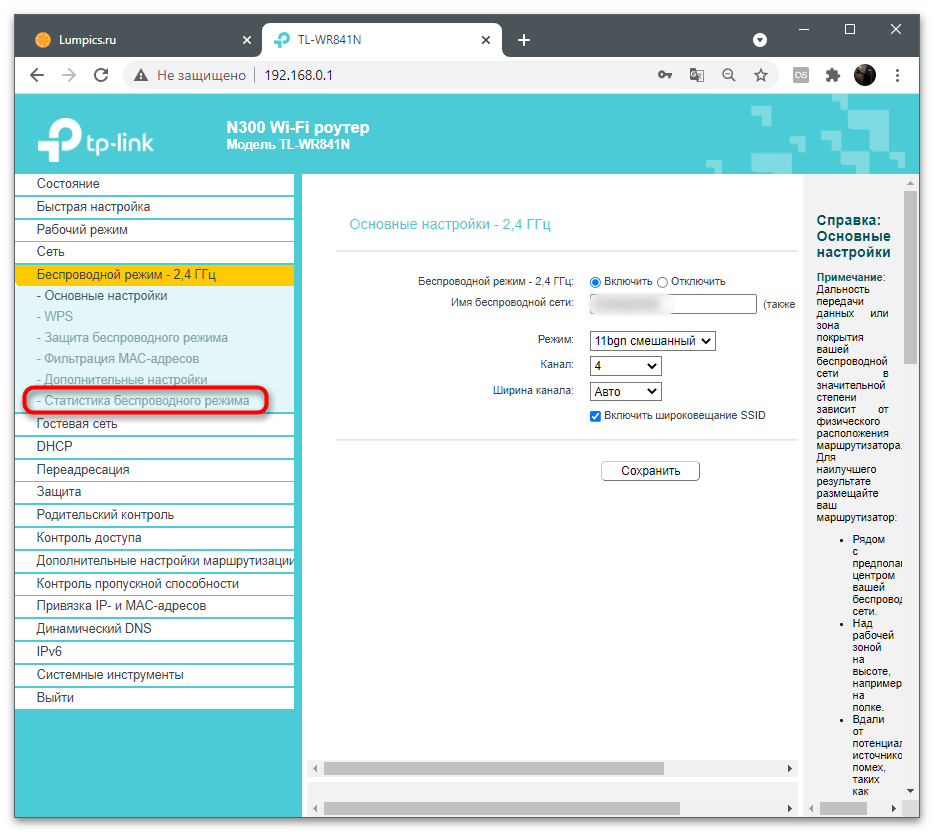Viewport: 934px width, 832px height.
Task: Open the Защита menu item
Action: [x=154, y=492]
